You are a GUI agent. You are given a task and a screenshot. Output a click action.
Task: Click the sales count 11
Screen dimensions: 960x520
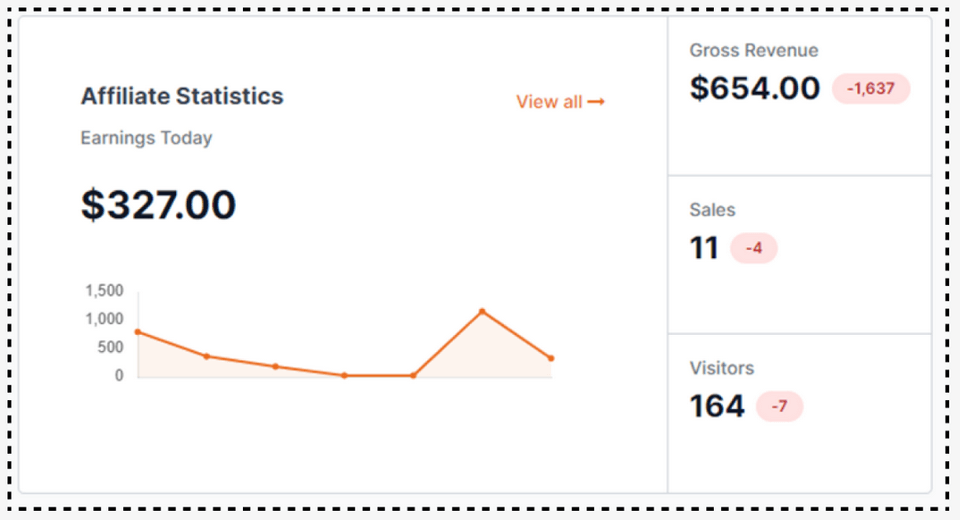pyautogui.click(x=704, y=248)
